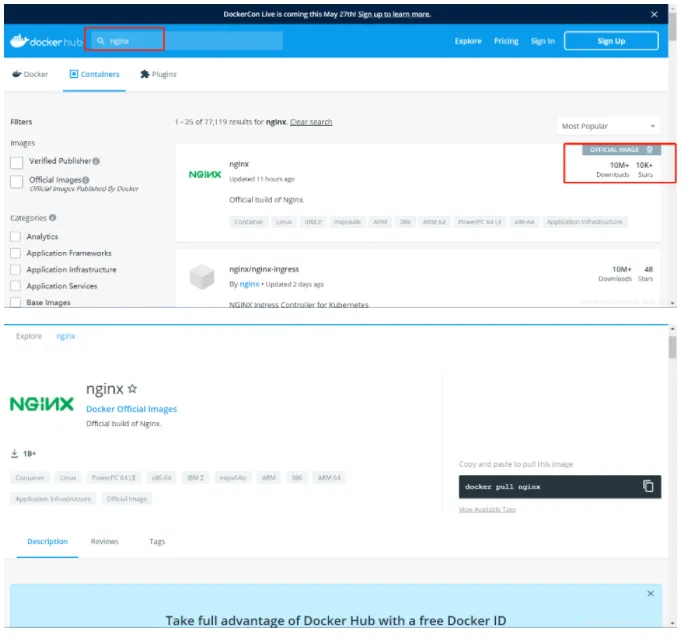The height and width of the screenshot is (637, 691).
Task: Close the DockerCon announcement banner
Action: pos(654,14)
